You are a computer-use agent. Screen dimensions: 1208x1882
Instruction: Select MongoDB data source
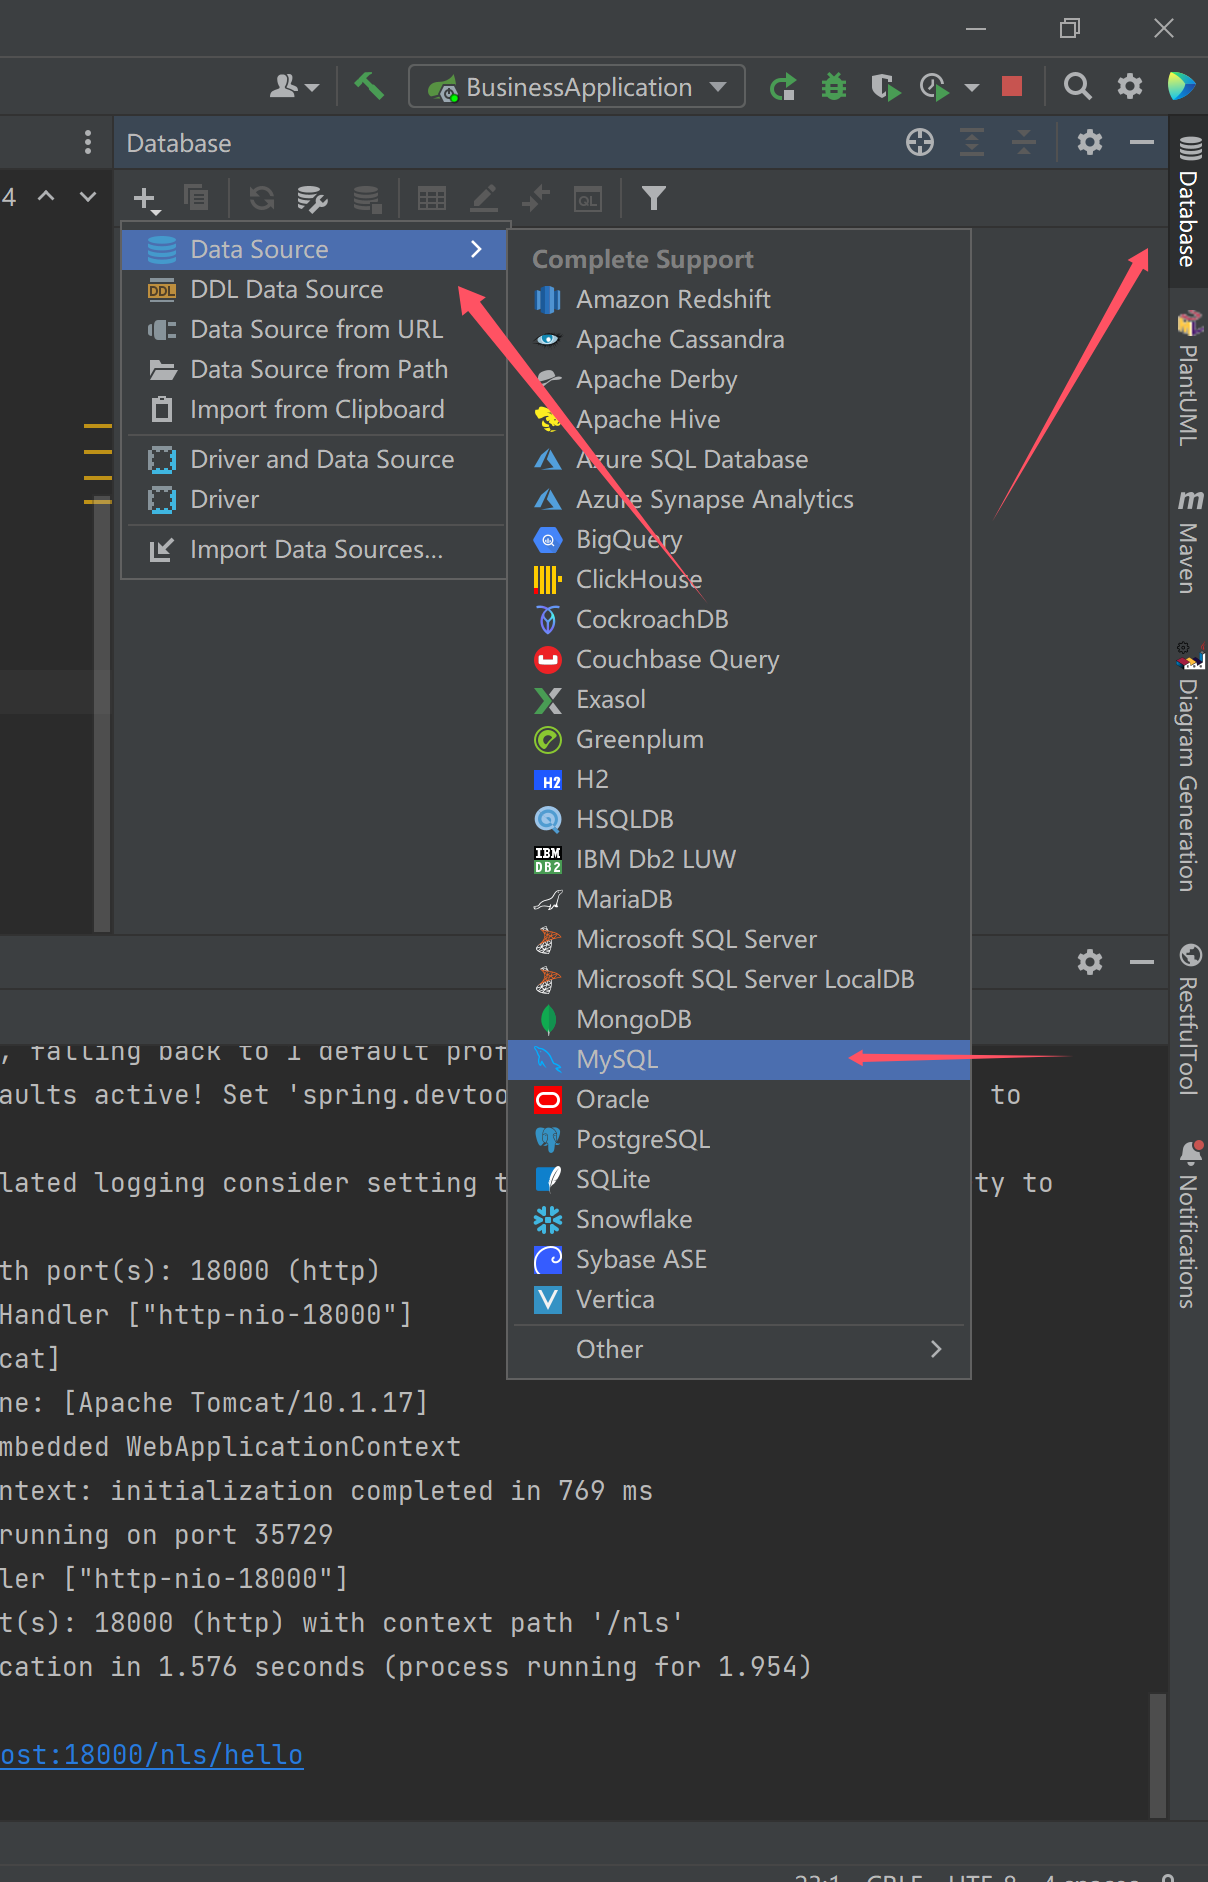[x=739, y=1019]
